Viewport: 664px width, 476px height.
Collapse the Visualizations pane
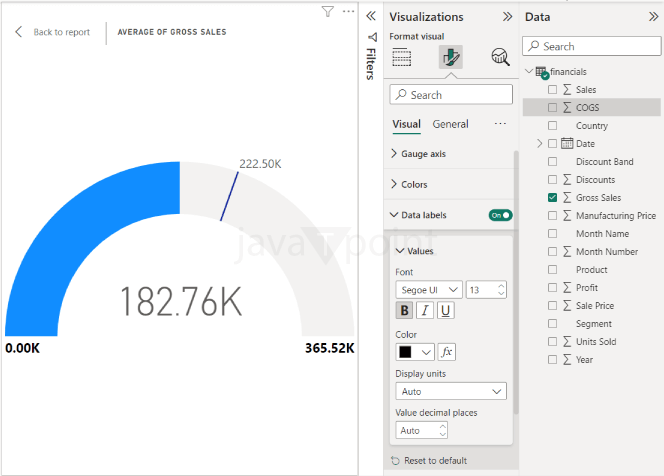point(507,17)
